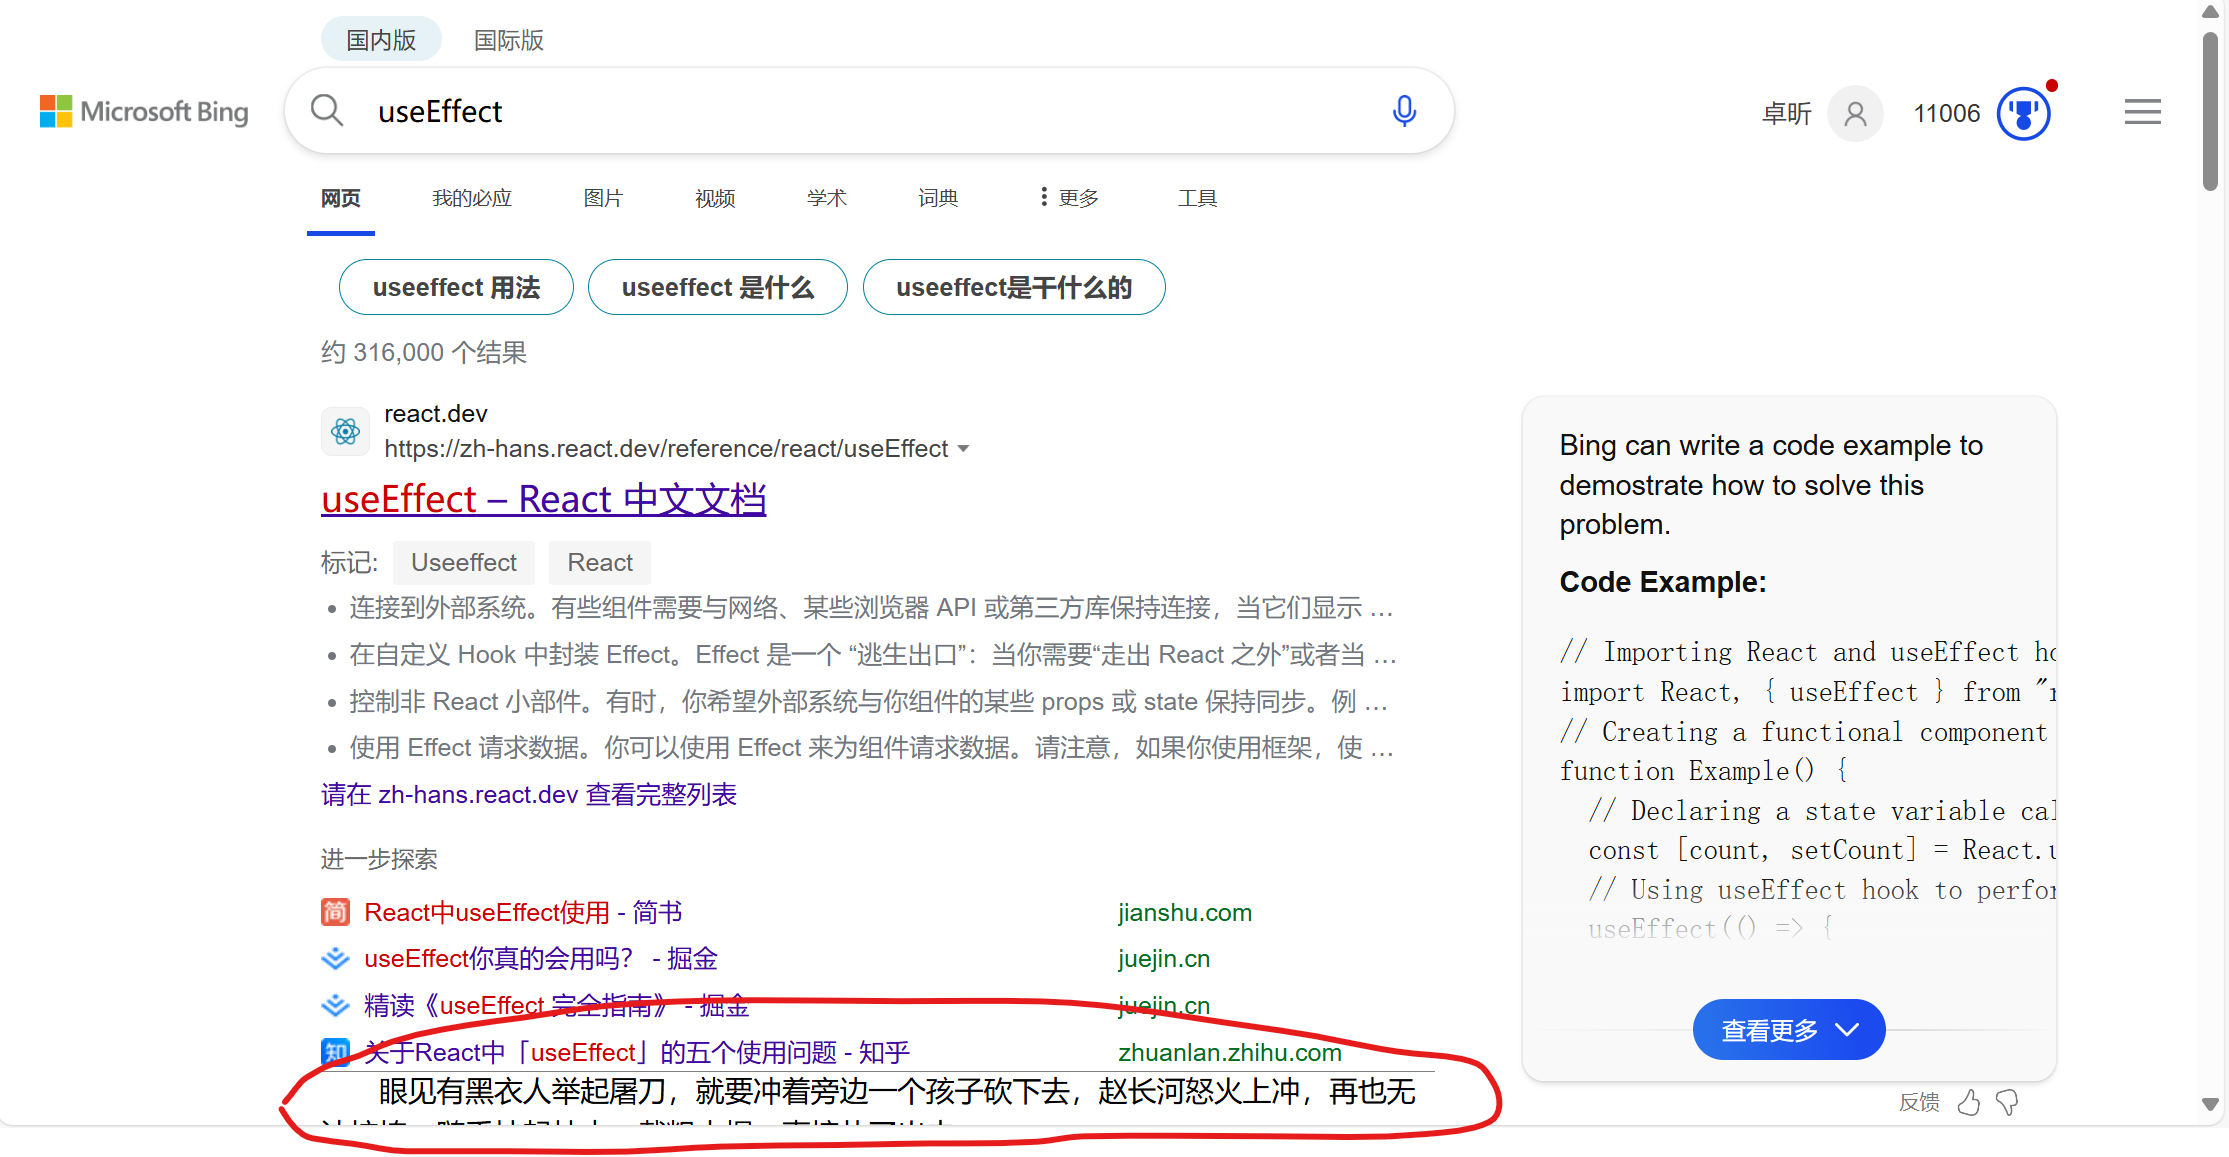Switch to 国际版 search mode
Screen dimensions: 2229x1157
(509, 40)
